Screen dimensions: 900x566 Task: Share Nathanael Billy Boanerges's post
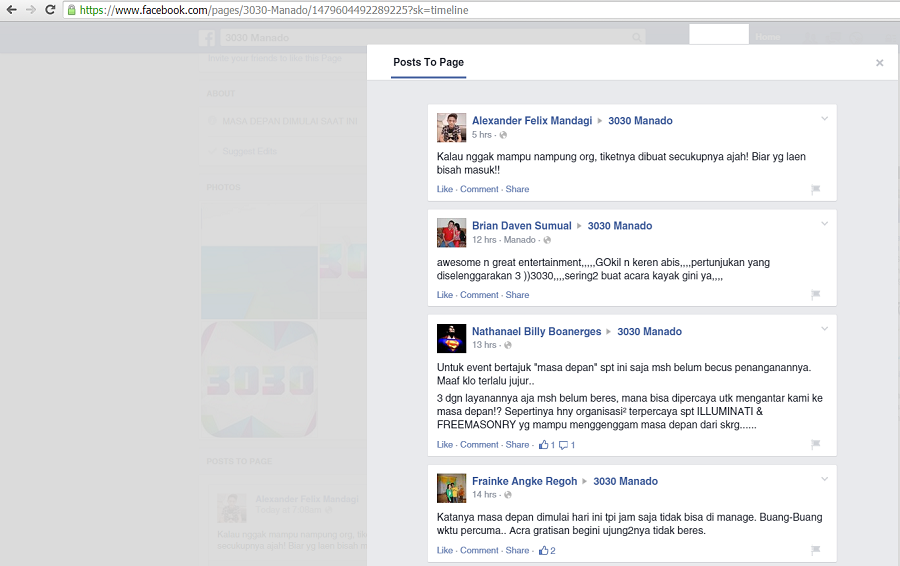(x=517, y=445)
